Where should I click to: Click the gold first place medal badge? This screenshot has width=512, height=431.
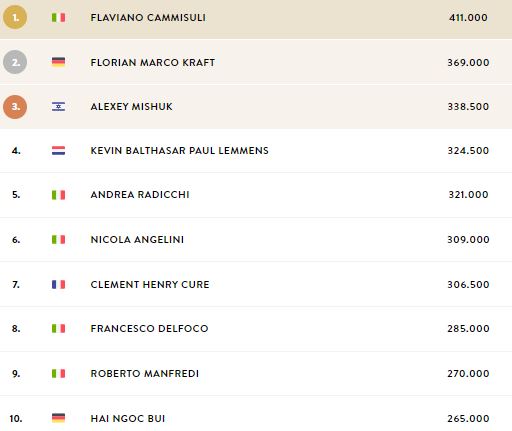[x=15, y=17]
